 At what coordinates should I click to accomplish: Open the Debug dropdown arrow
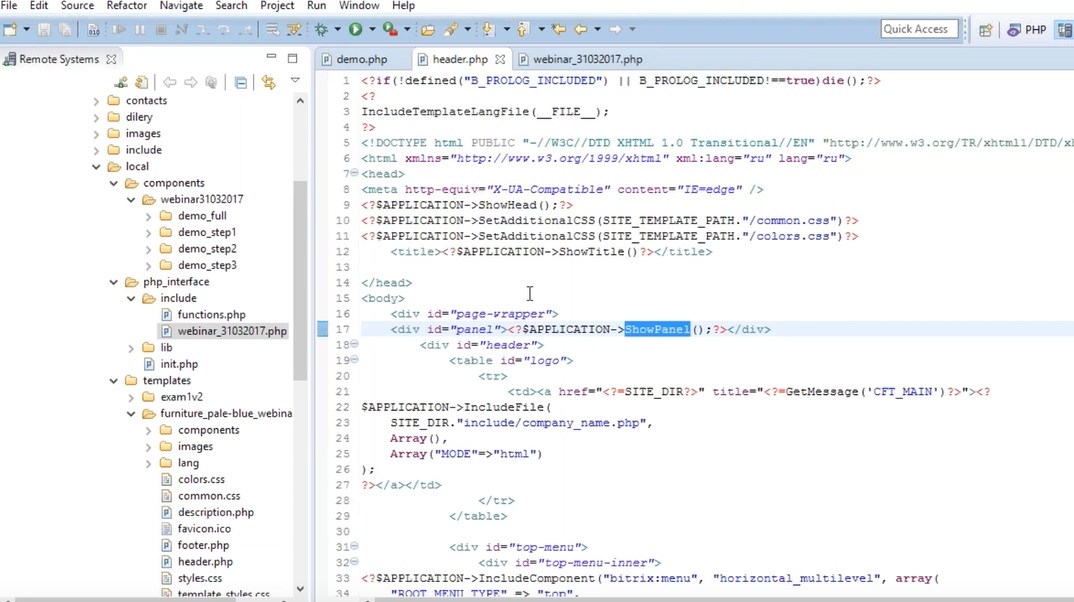[337, 29]
